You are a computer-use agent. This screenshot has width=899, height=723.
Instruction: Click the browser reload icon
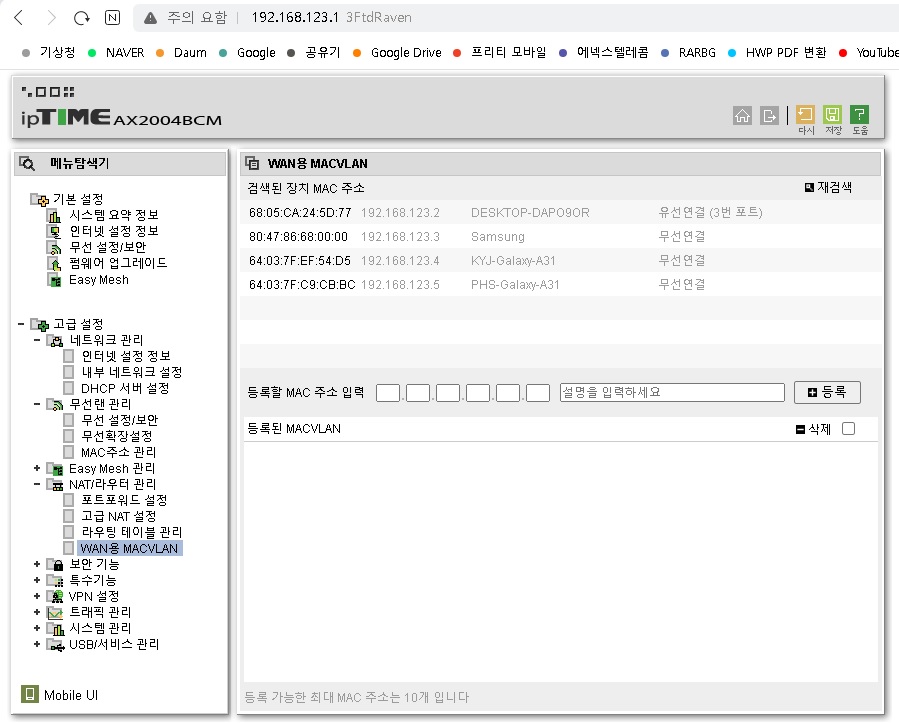click(81, 18)
